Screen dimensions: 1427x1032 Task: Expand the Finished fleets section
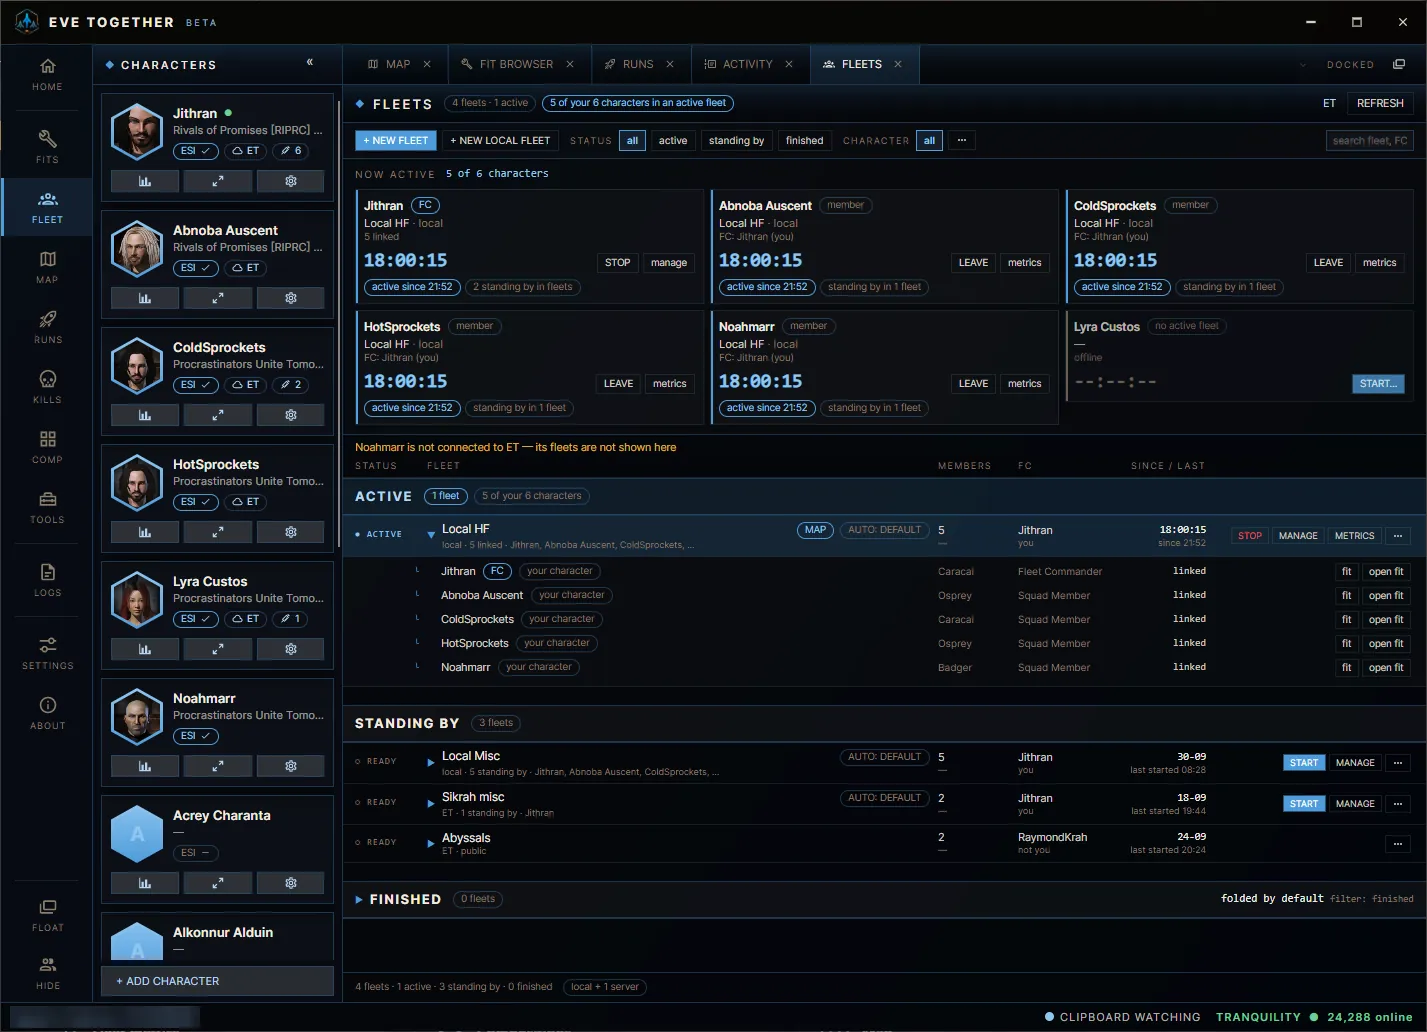pos(359,900)
